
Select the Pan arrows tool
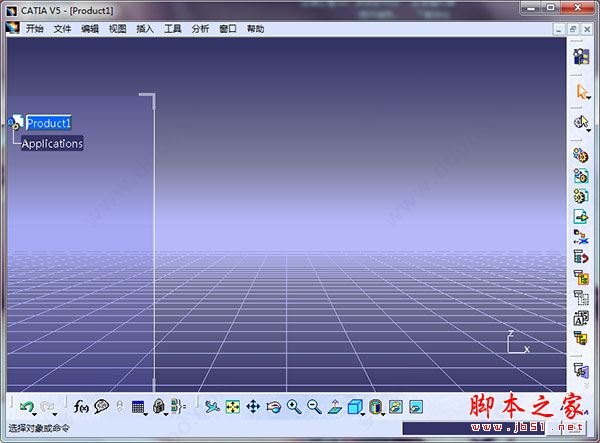[x=253, y=407]
